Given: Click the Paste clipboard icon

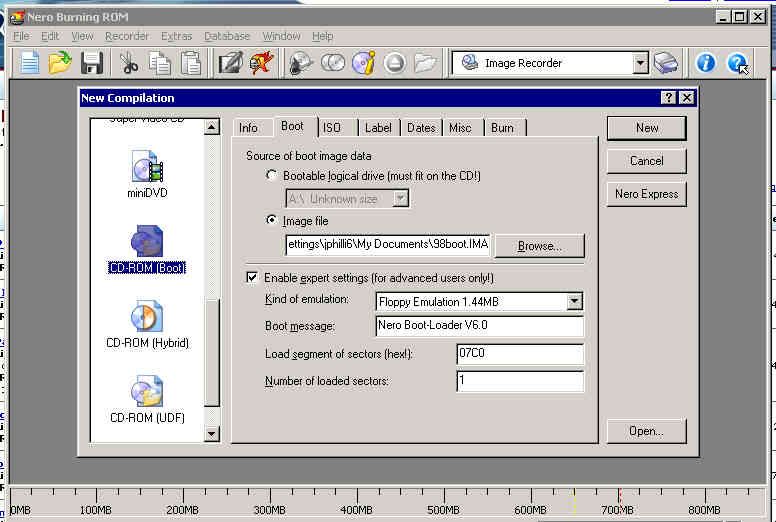Looking at the screenshot, I should [191, 63].
